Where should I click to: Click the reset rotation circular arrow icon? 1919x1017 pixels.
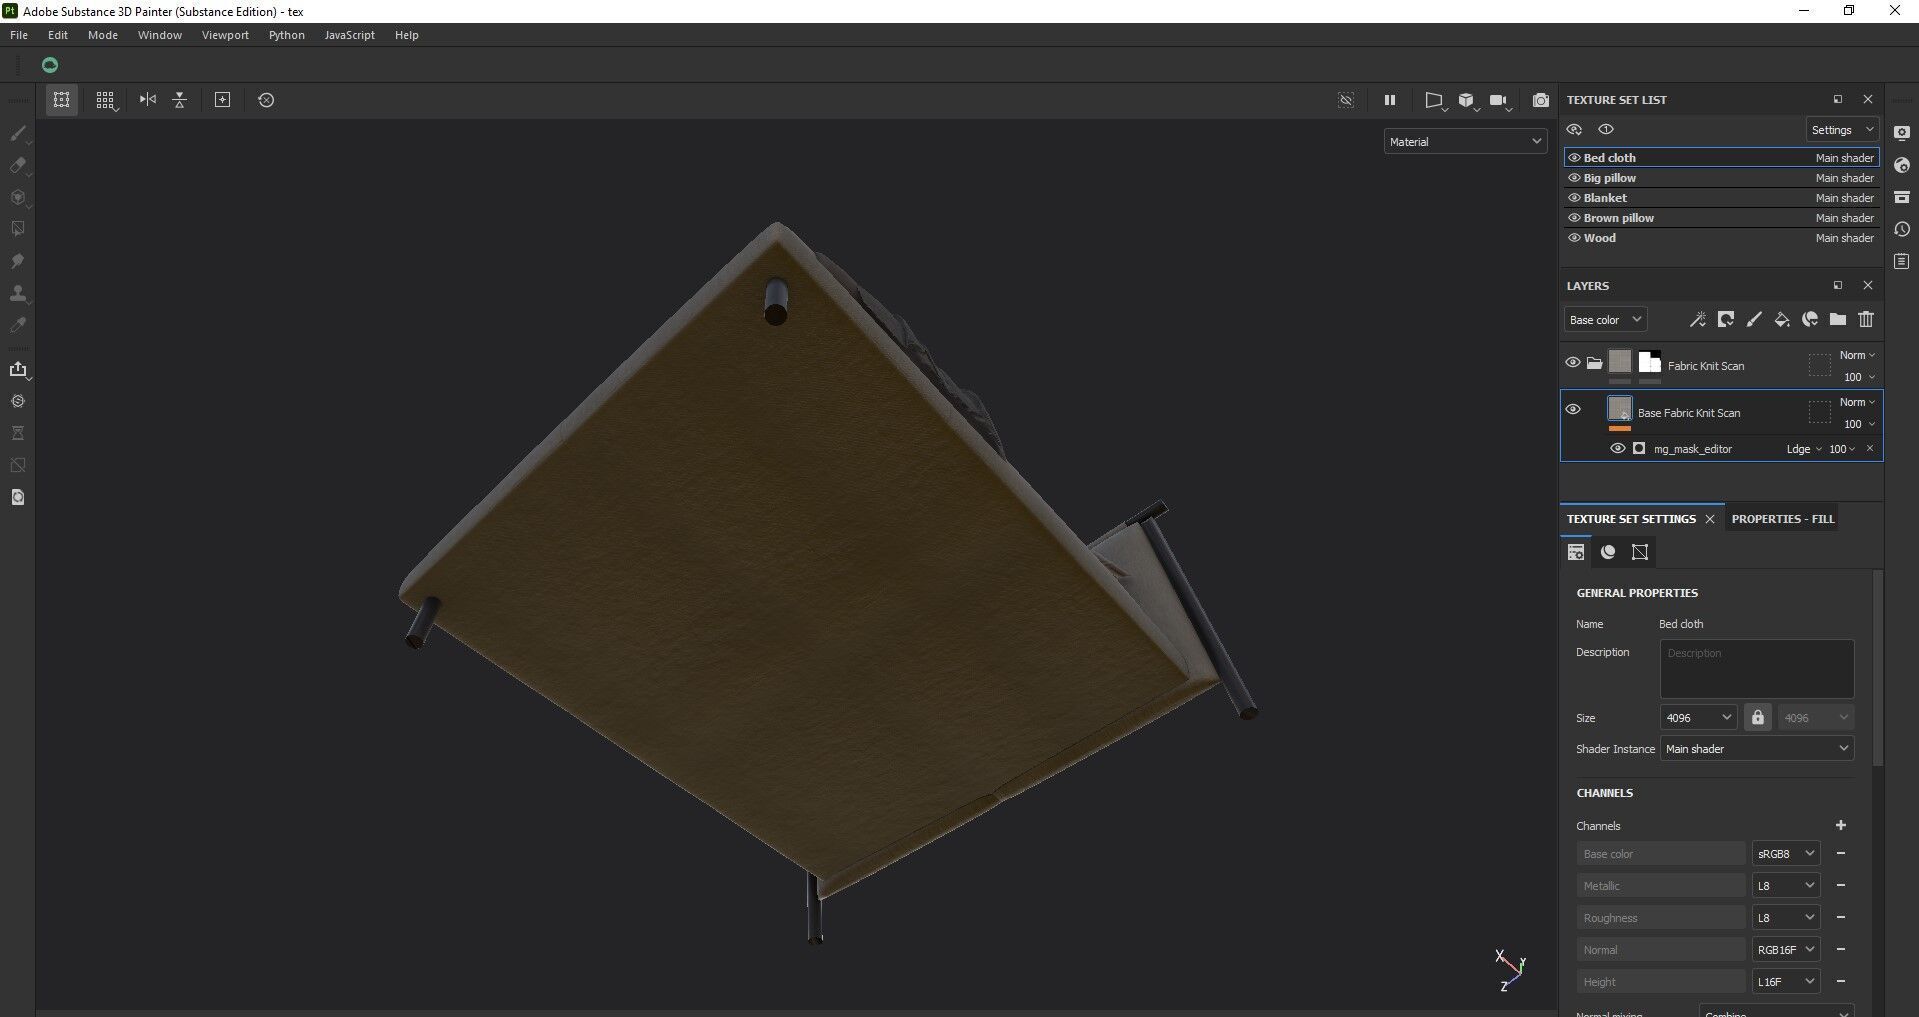(x=266, y=100)
